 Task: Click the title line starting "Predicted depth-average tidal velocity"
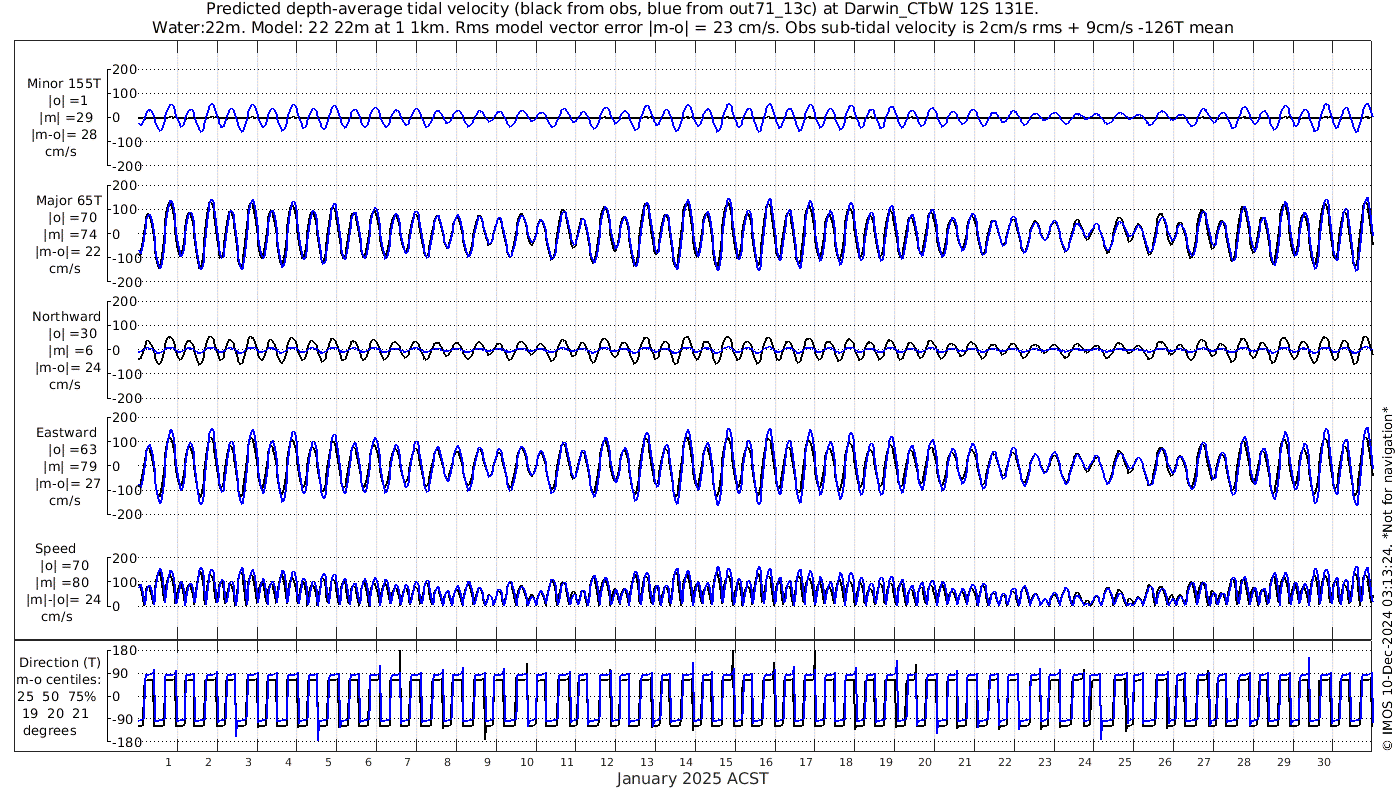(622, 9)
